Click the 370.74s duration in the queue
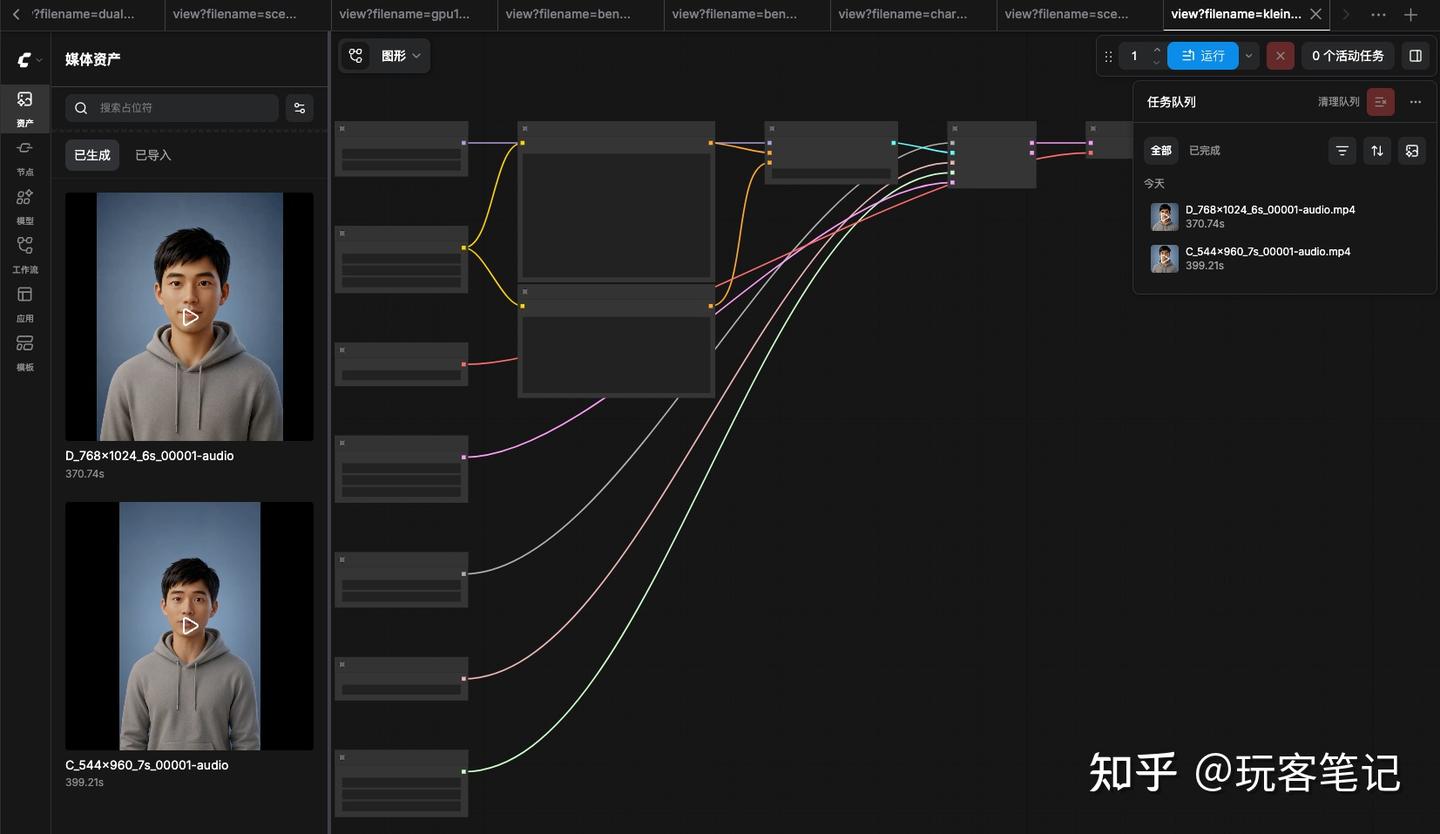This screenshot has height=834, width=1440. click(1205, 224)
